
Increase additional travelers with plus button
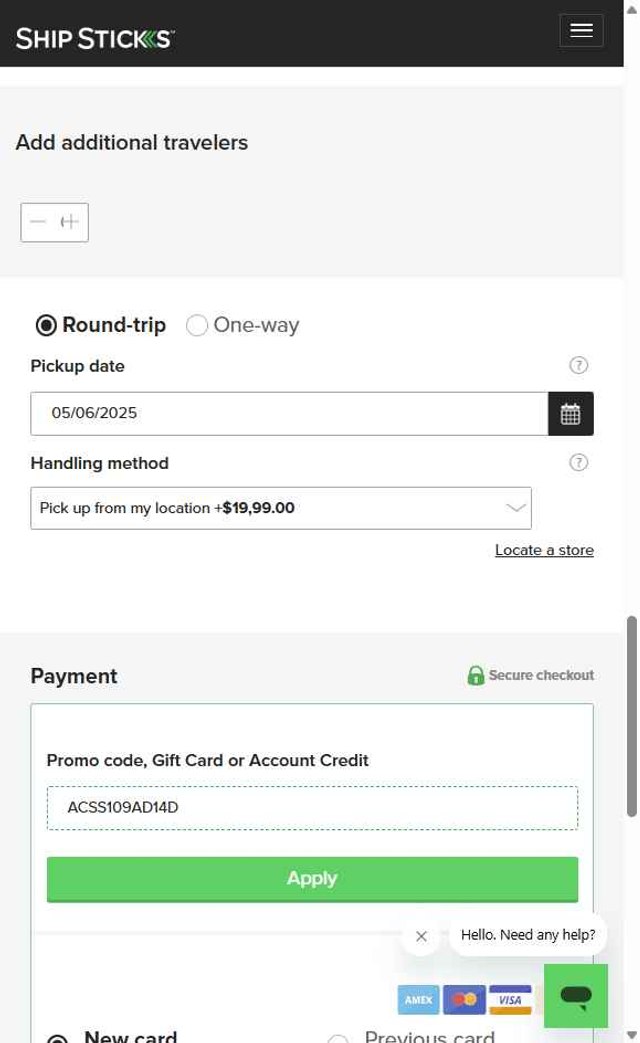[x=70, y=222]
